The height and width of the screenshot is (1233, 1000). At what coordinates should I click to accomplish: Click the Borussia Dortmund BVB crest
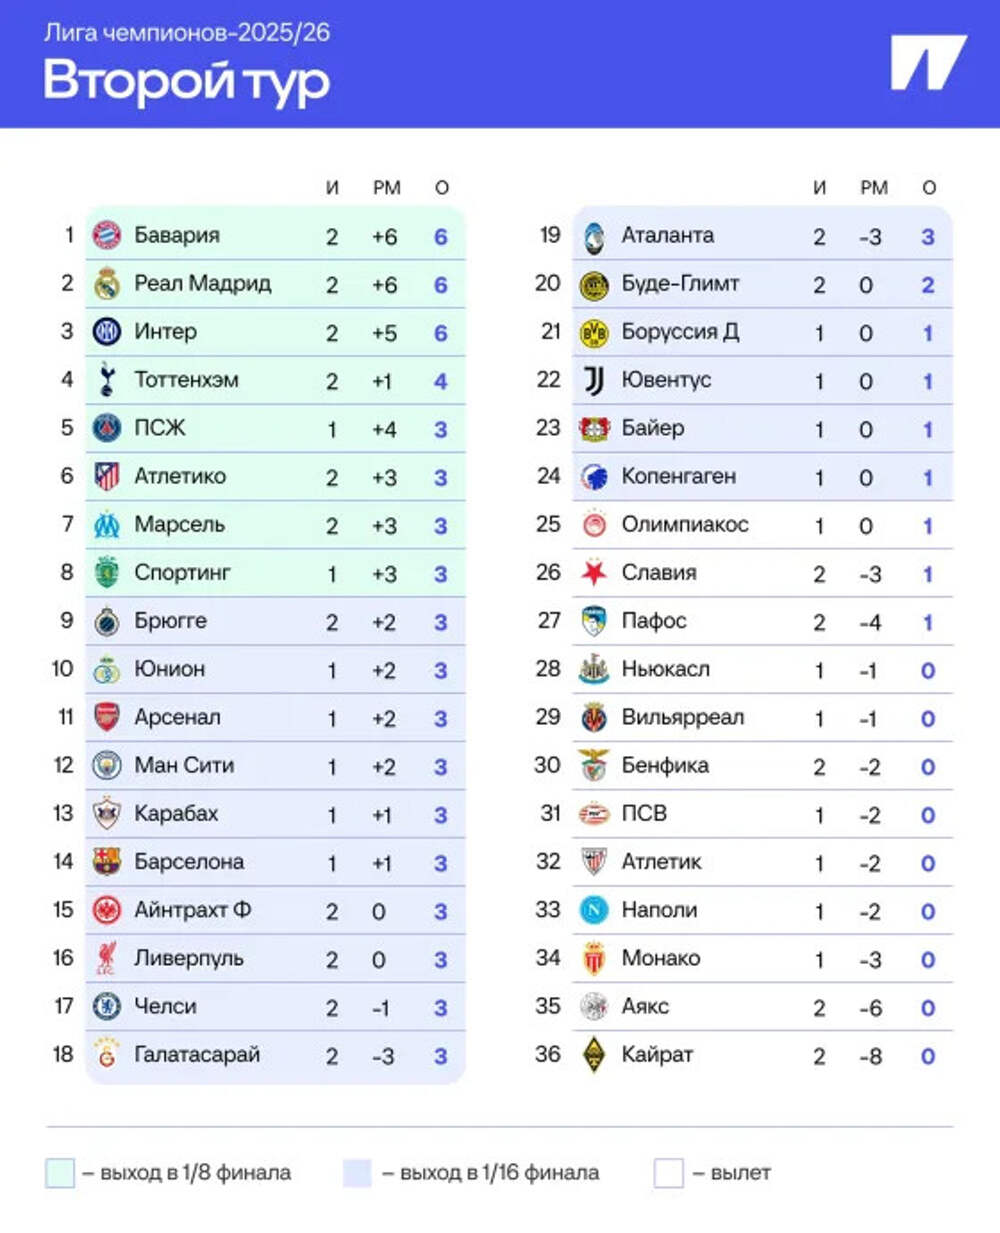pyautogui.click(x=594, y=332)
